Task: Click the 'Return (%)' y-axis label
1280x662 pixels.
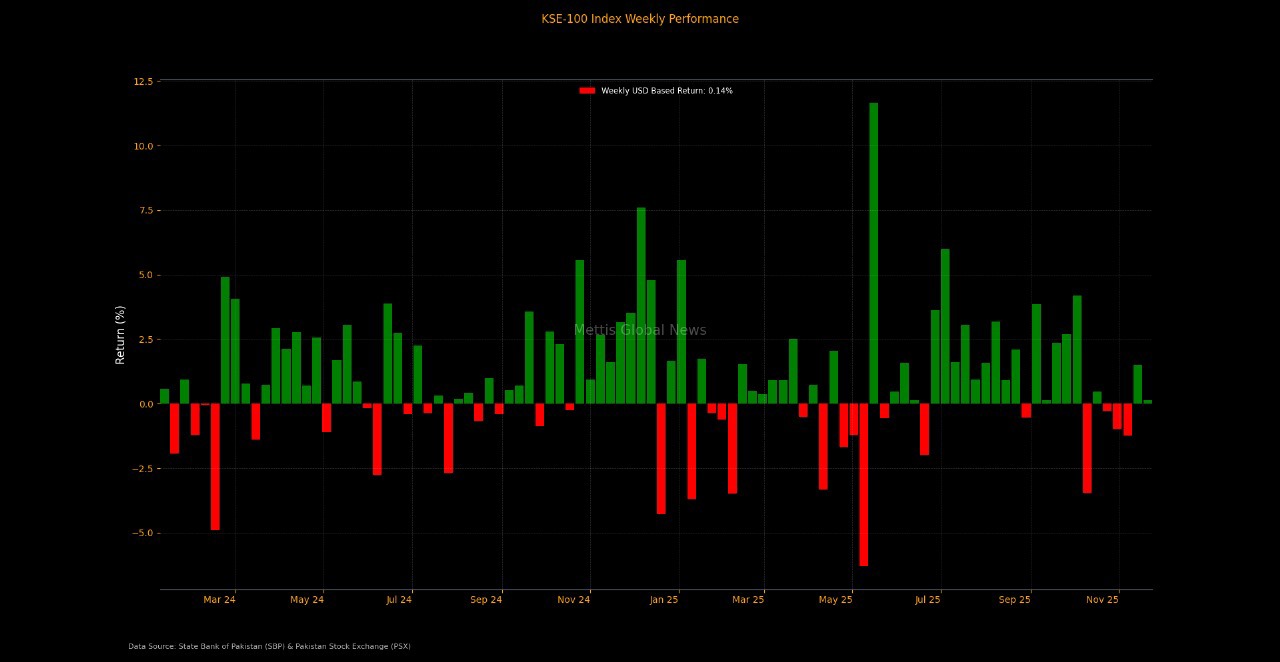Action: click(121, 334)
